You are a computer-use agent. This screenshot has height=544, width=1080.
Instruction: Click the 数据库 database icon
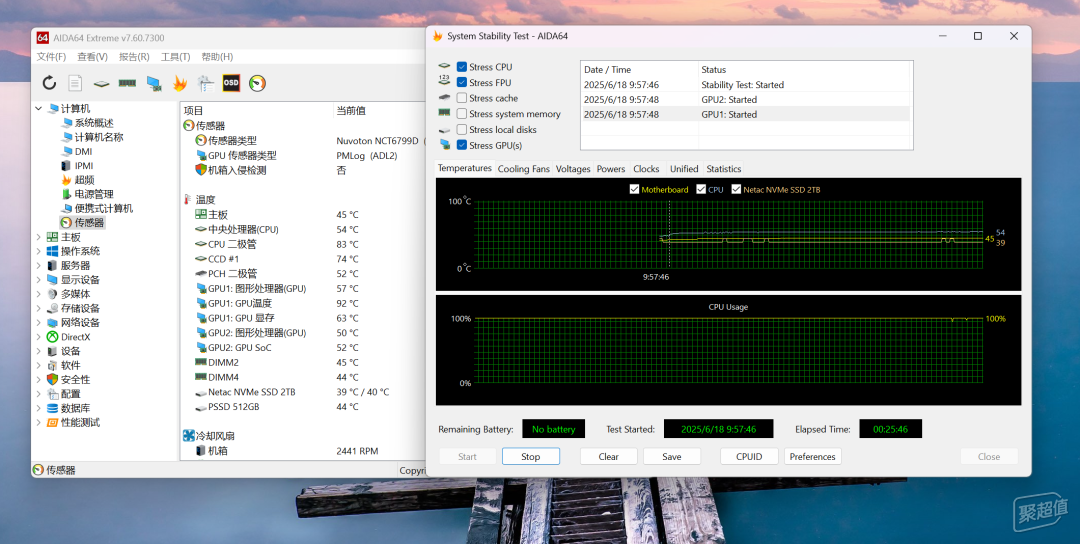coord(52,408)
